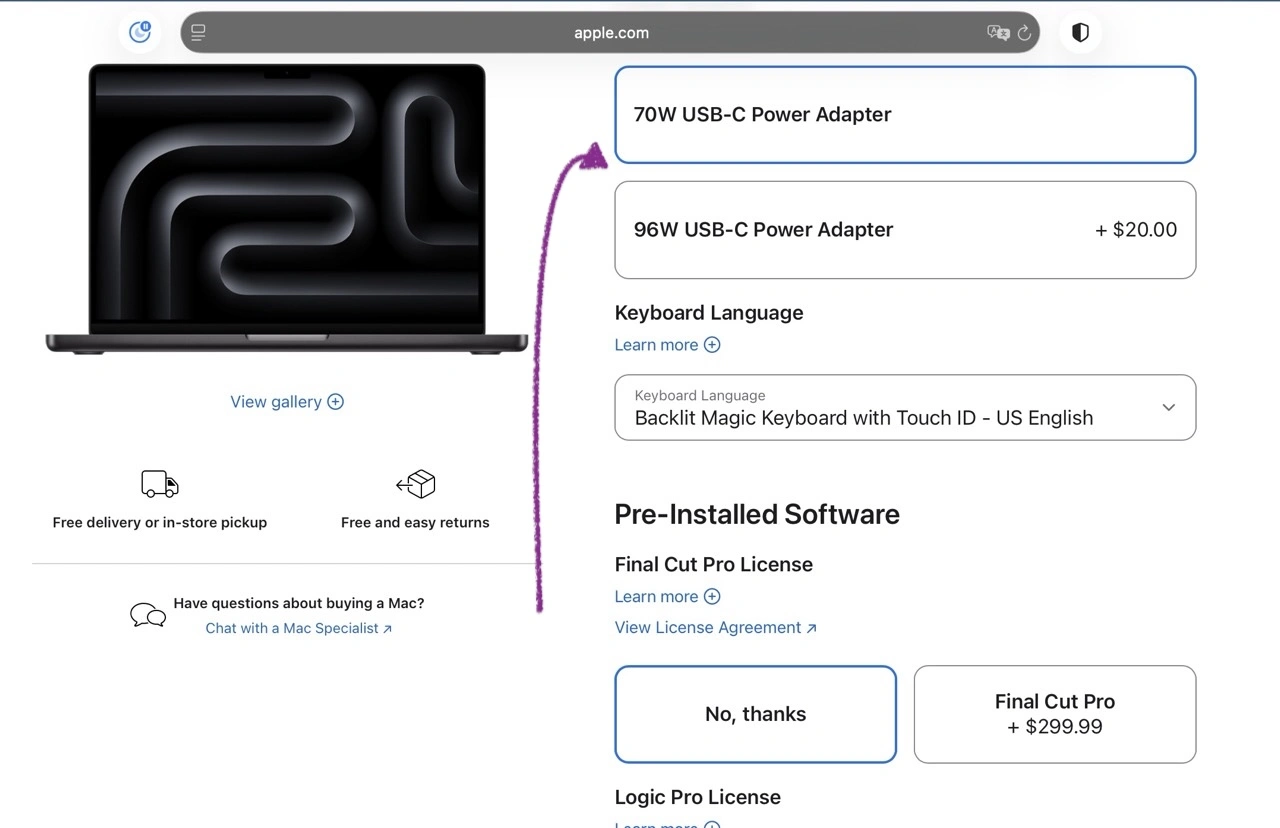This screenshot has height=828, width=1280.
Task: Open Chat with a Mac Specialist link
Action: 298,629
